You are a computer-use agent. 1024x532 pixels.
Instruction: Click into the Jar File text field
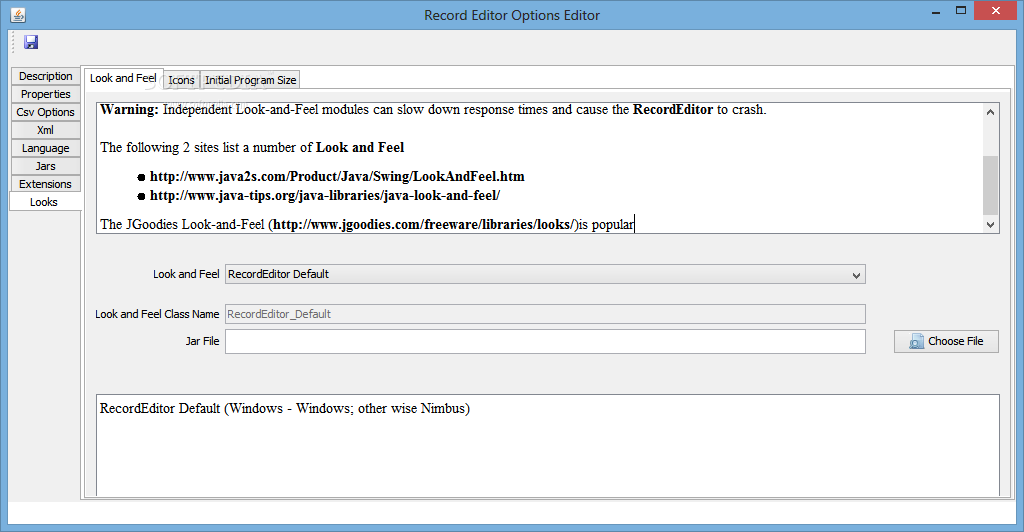coord(545,341)
